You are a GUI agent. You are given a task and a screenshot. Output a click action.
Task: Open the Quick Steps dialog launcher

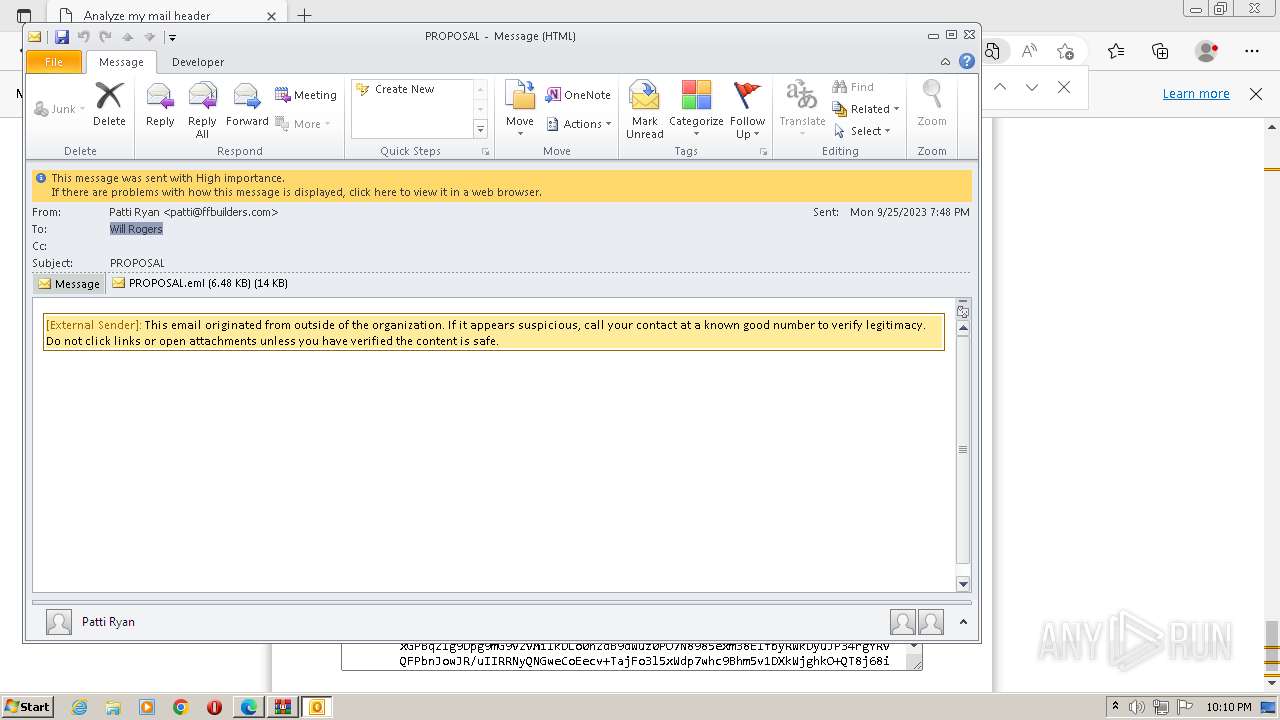tap(486, 152)
